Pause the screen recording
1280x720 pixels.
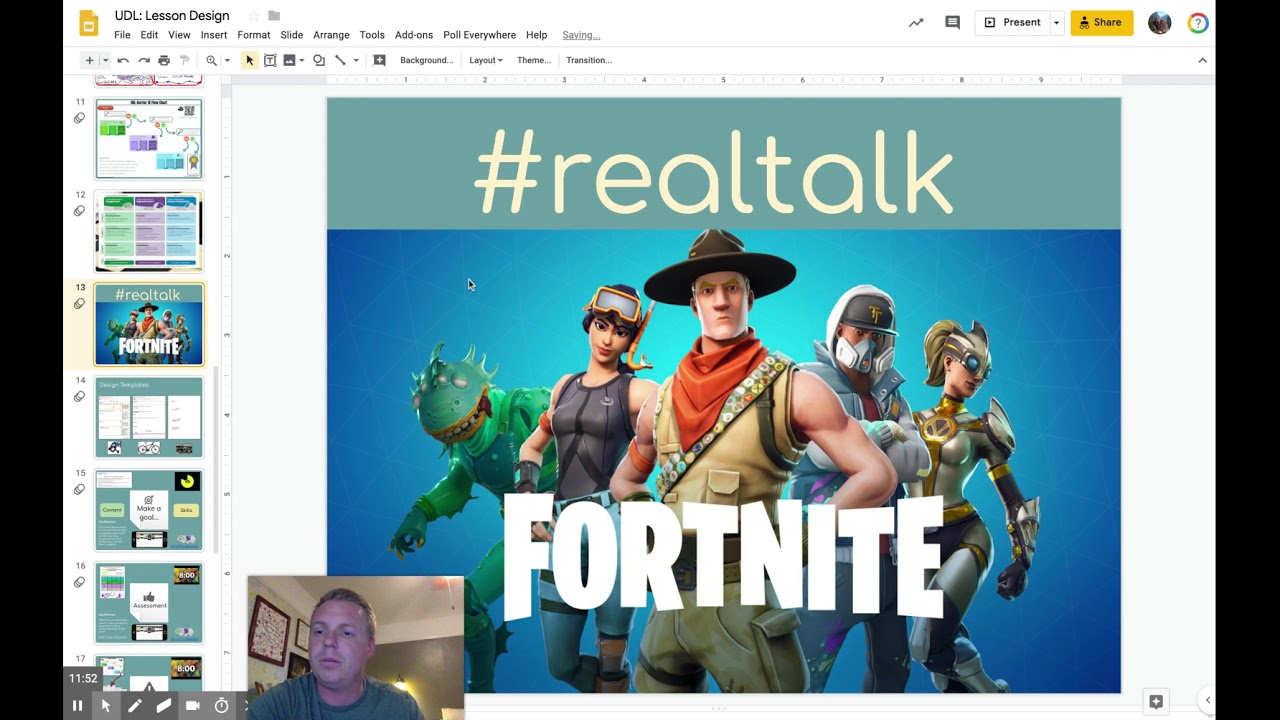click(x=77, y=706)
